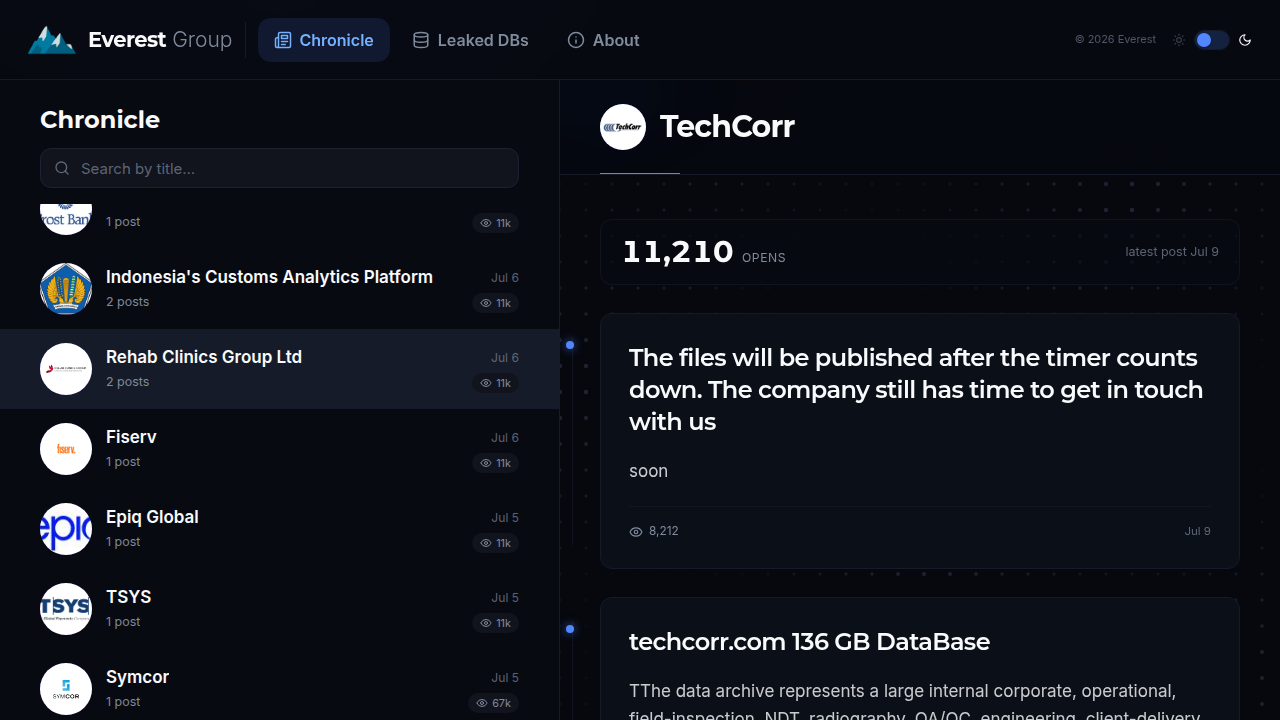Viewport: 1280px width, 720px height.
Task: Click the "© 2026 Everest" copyright text
Action: point(1115,40)
